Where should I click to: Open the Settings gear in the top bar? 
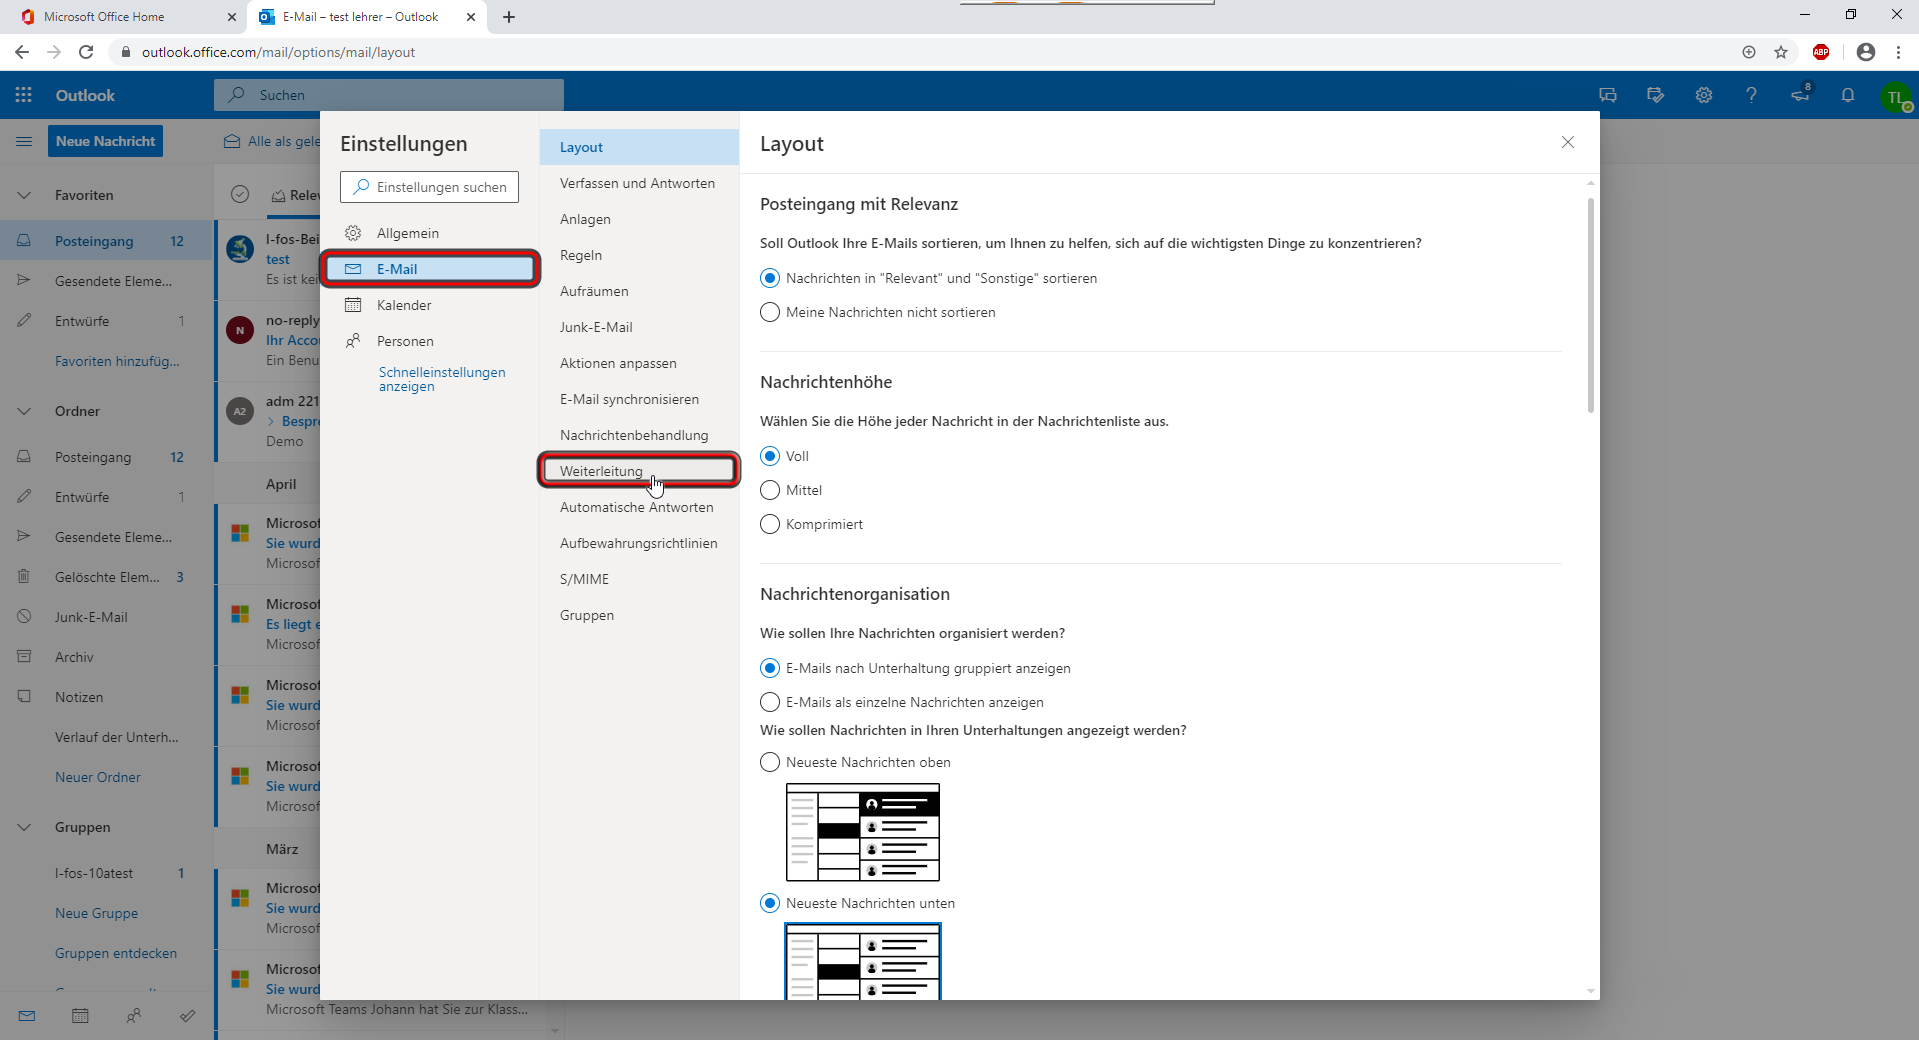[1704, 95]
